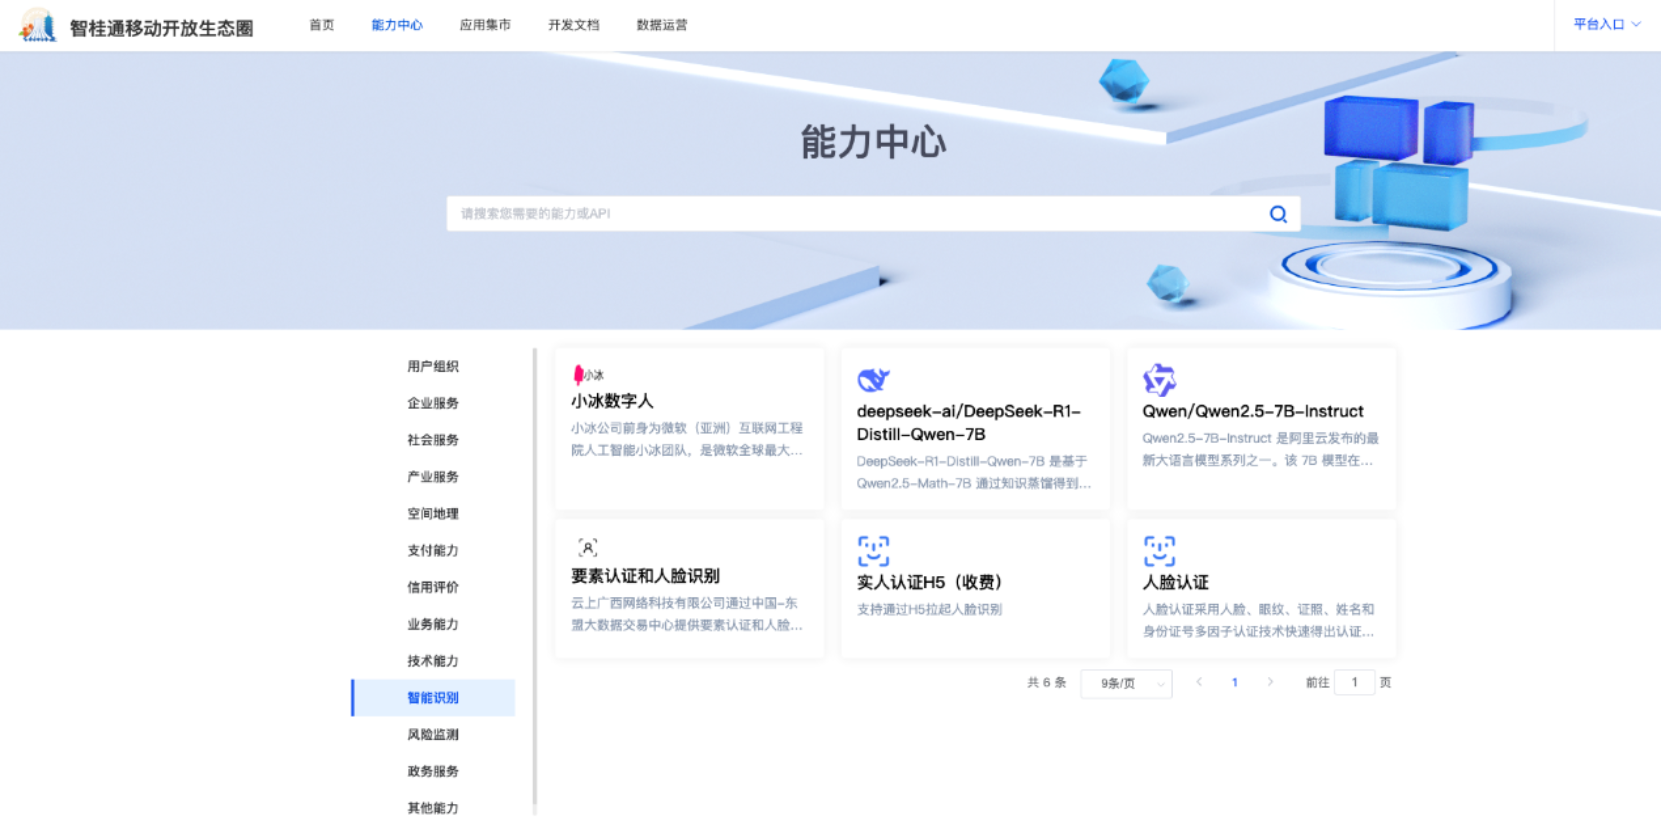Click the 能力中心 banner heading
The image size is (1662, 833).
(x=874, y=142)
